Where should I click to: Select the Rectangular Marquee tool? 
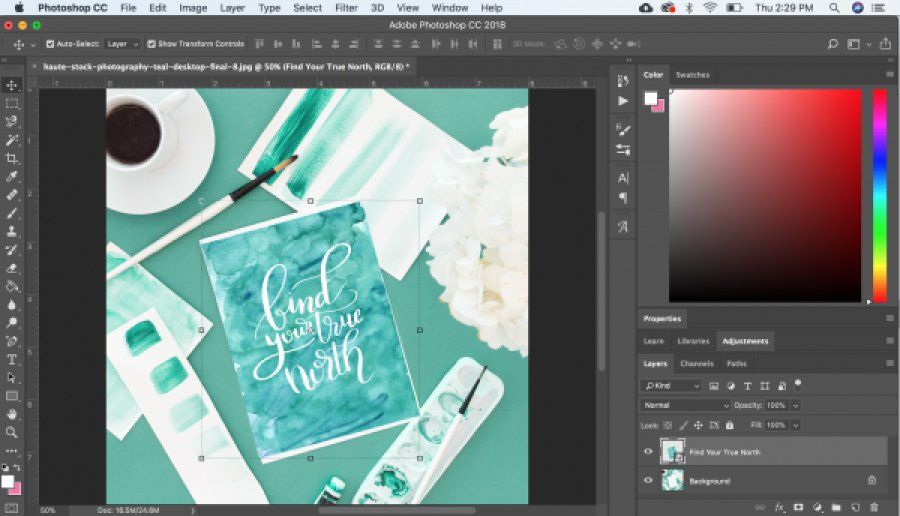[11, 104]
